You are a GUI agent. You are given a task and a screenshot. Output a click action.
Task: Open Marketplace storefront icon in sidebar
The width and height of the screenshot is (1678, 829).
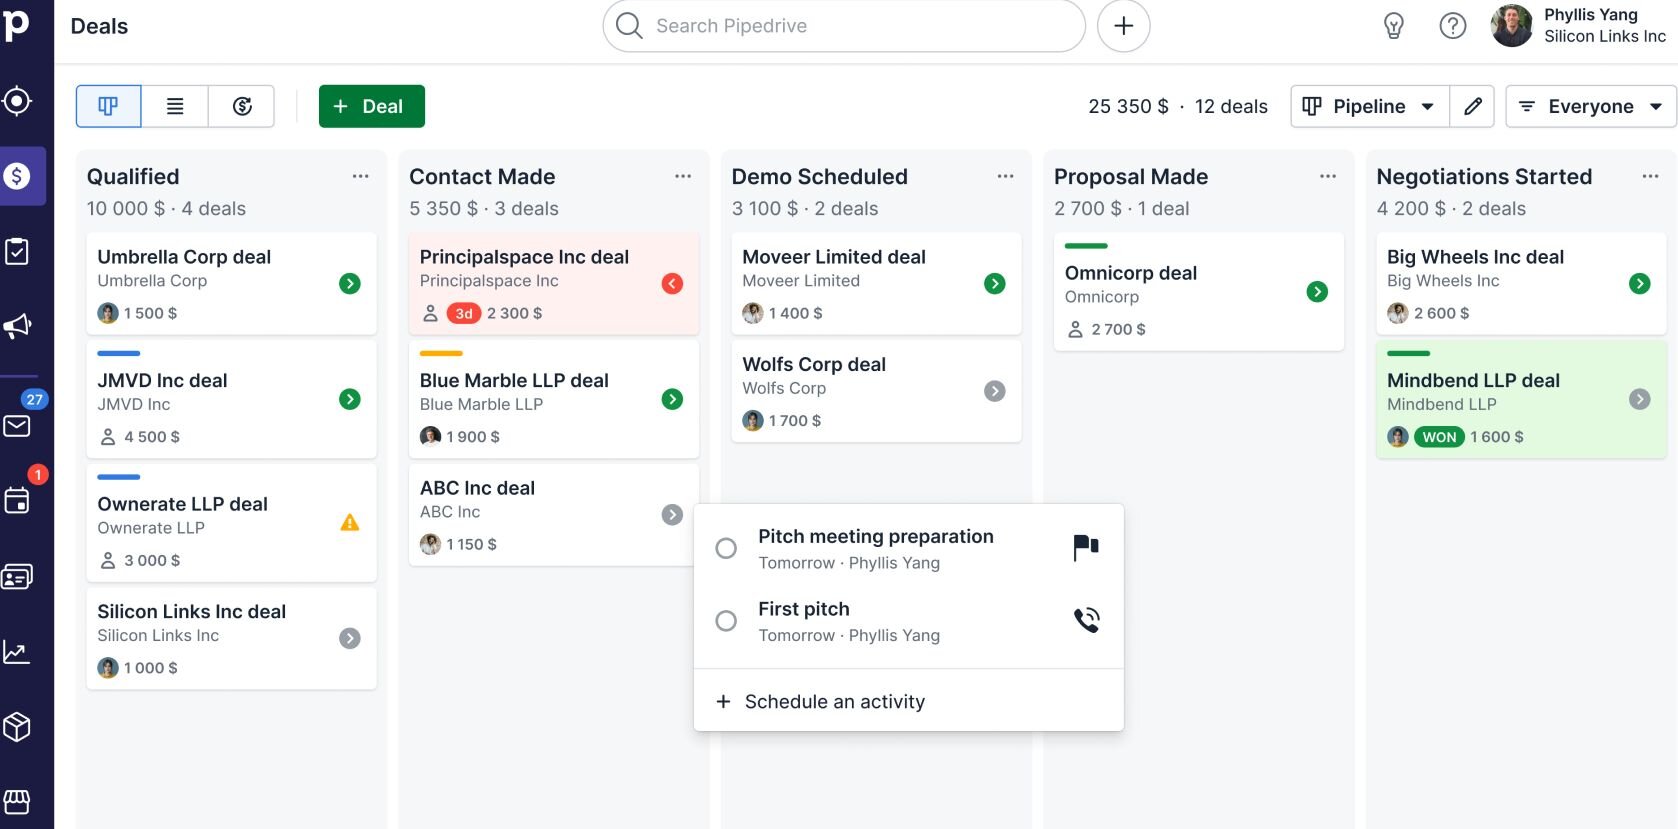coord(17,802)
